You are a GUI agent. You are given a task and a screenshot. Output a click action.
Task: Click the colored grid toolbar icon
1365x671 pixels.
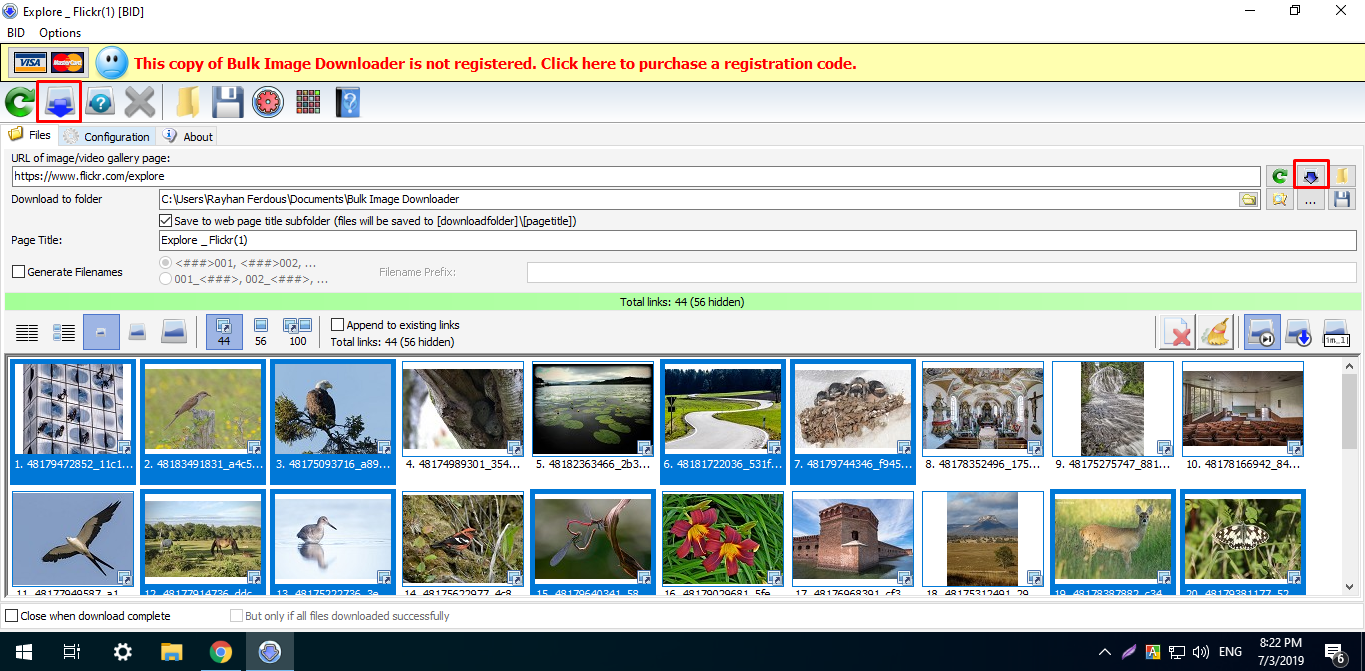click(x=308, y=102)
